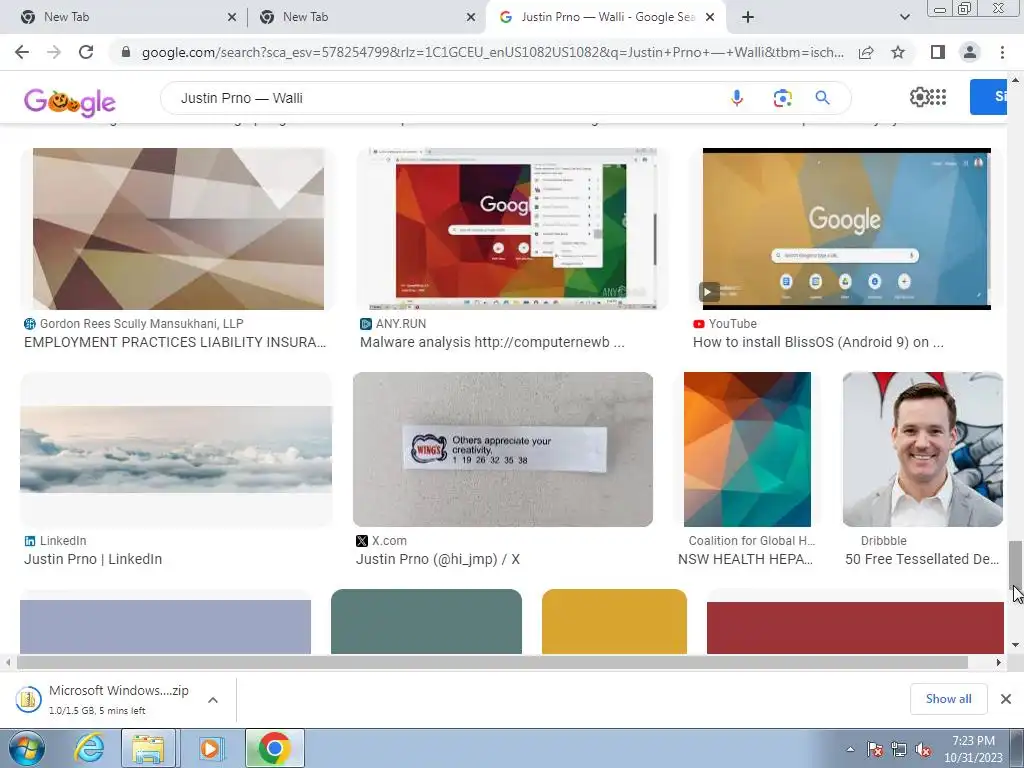Image resolution: width=1024 pixels, height=768 pixels.
Task: Go back to the previous page
Action: click(22, 52)
